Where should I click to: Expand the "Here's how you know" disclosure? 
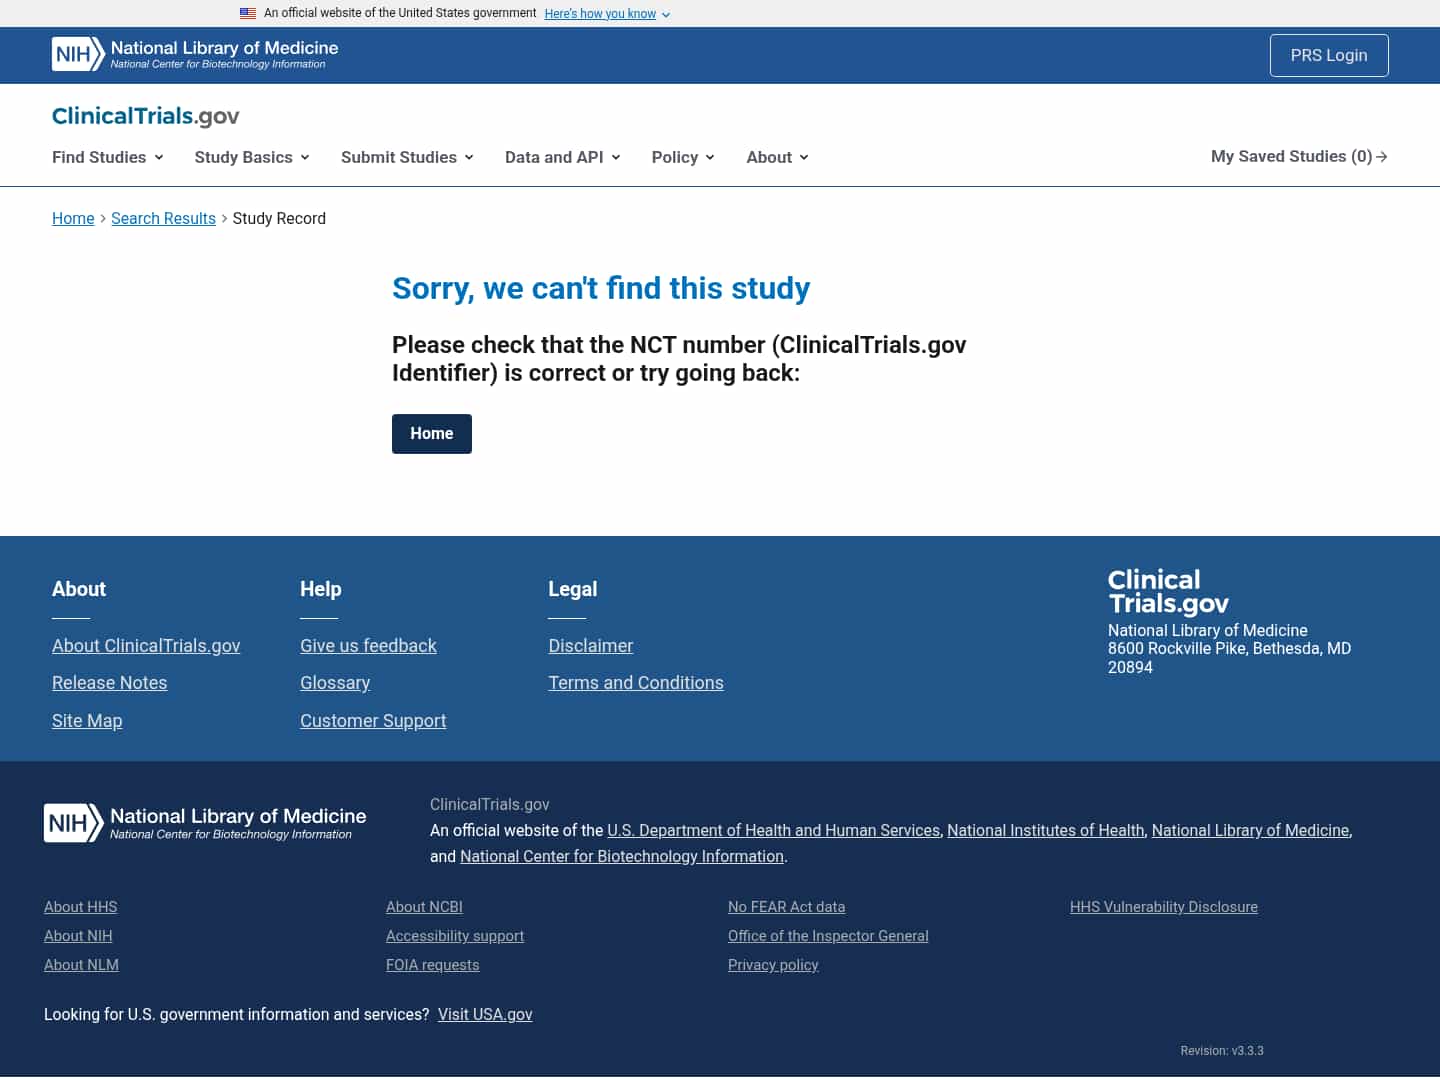599,13
